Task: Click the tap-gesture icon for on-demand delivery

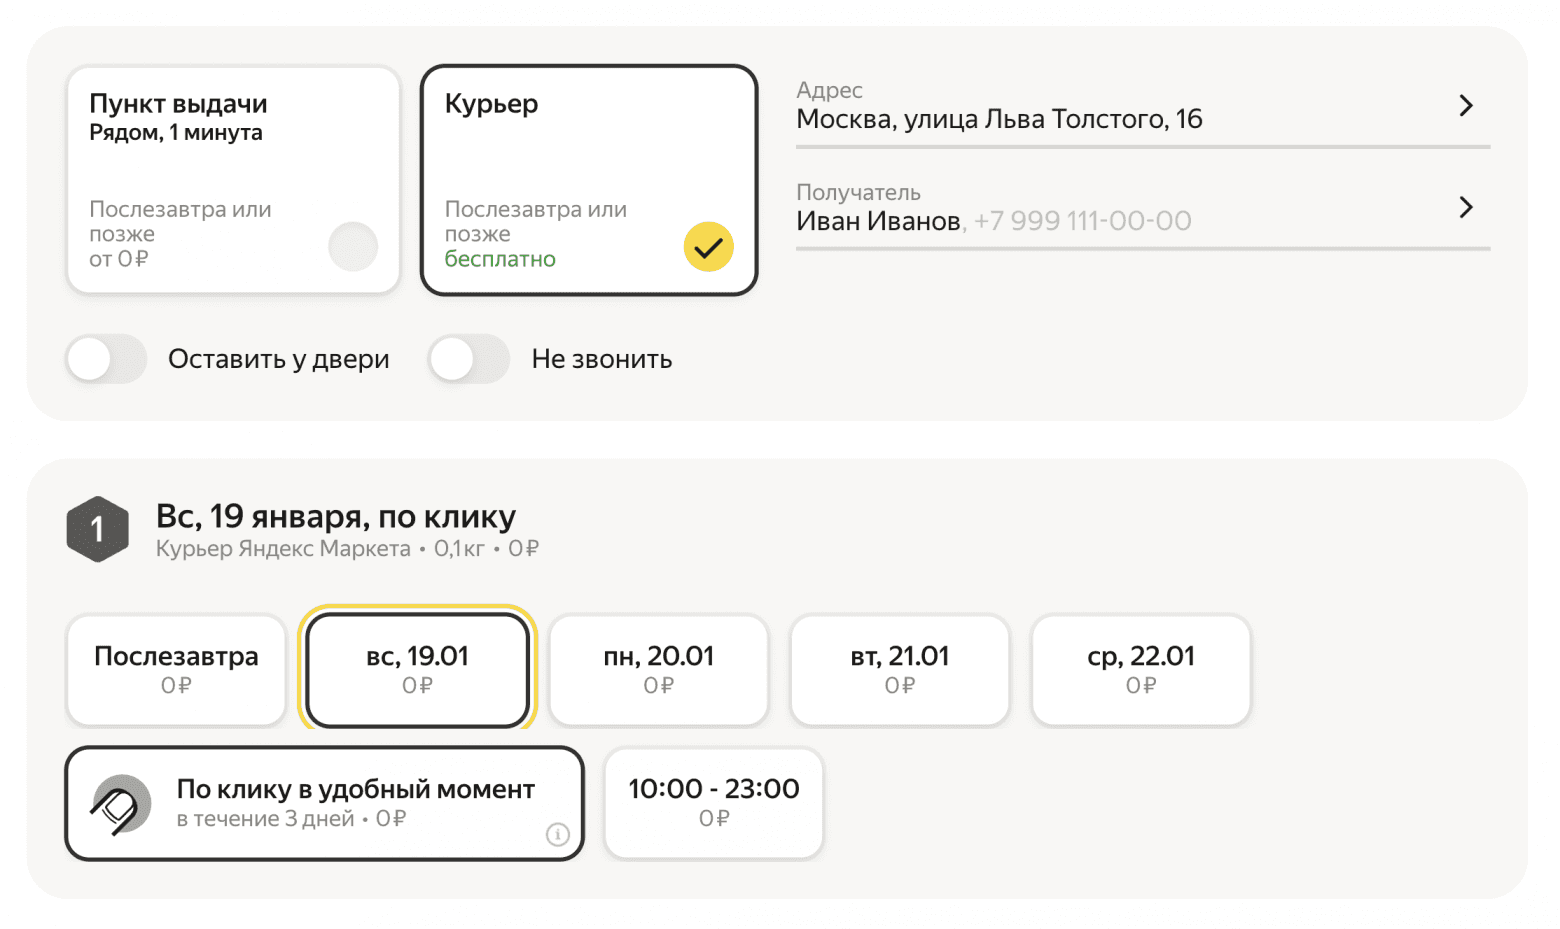Action: tap(121, 804)
